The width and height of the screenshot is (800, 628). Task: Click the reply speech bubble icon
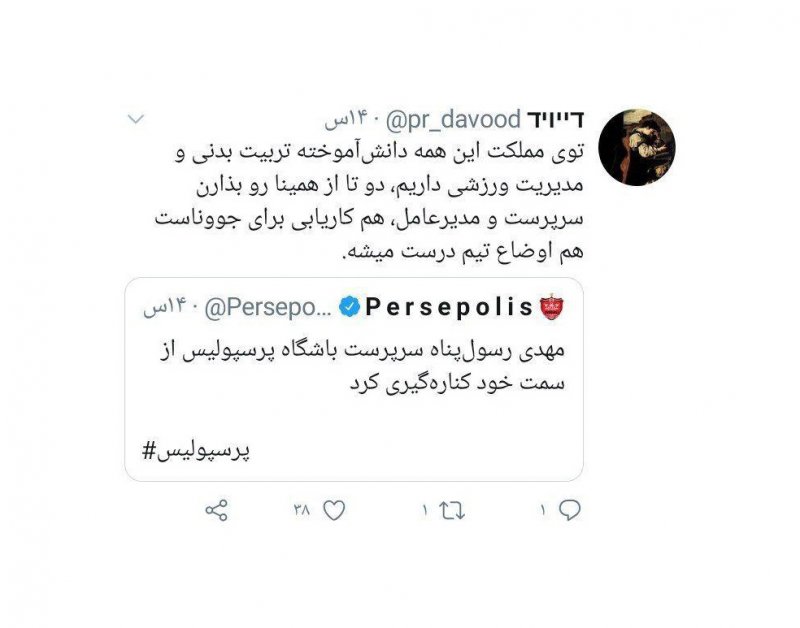pos(569,510)
